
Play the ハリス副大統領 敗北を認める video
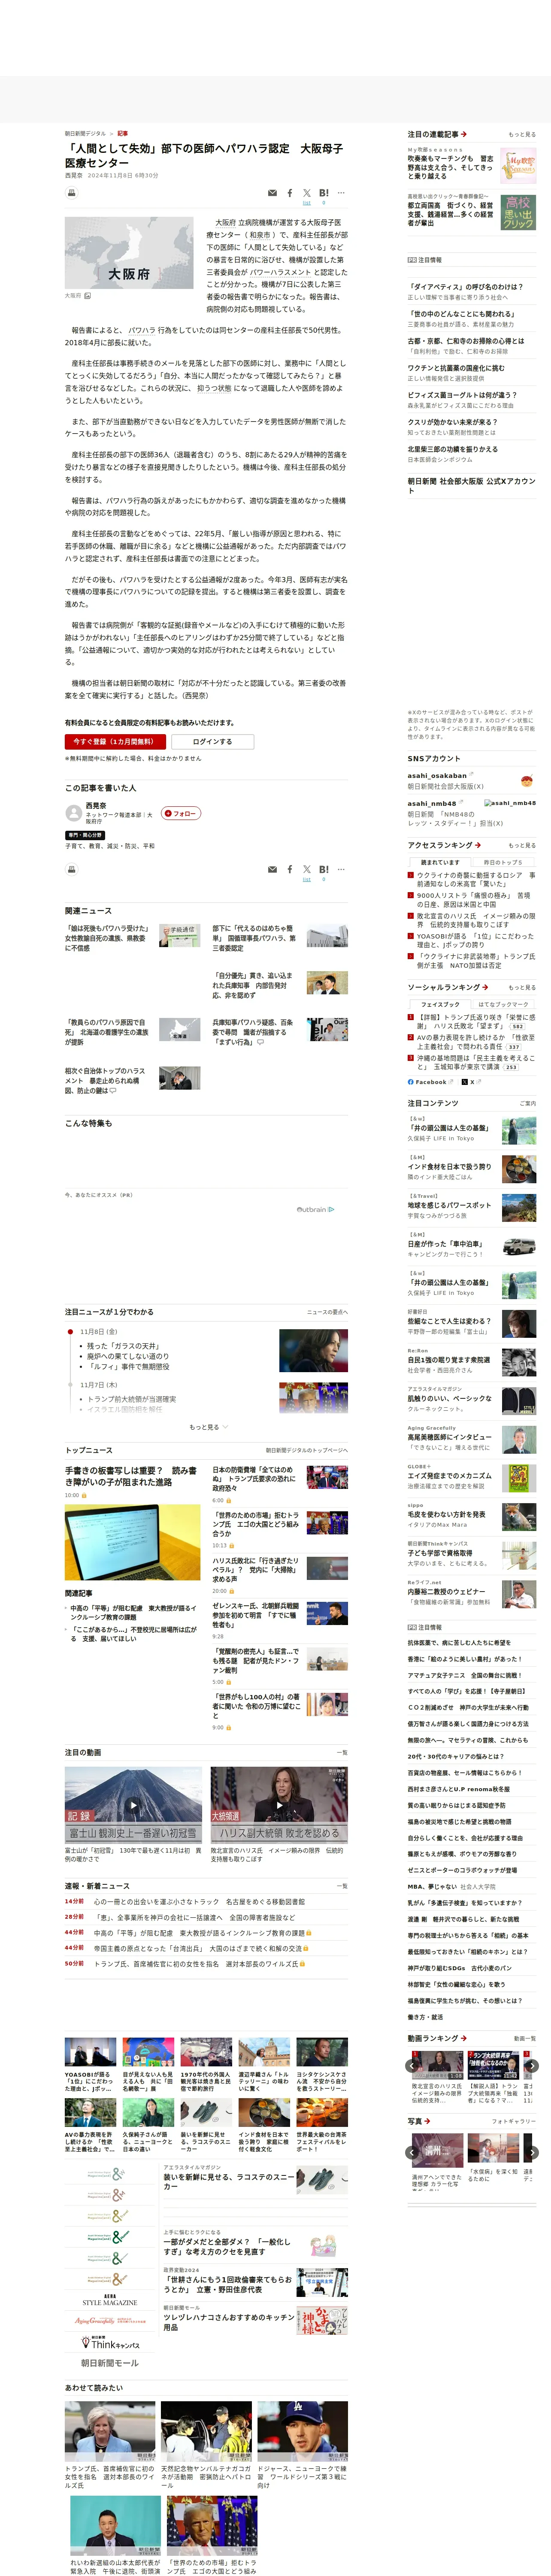[x=279, y=1804]
